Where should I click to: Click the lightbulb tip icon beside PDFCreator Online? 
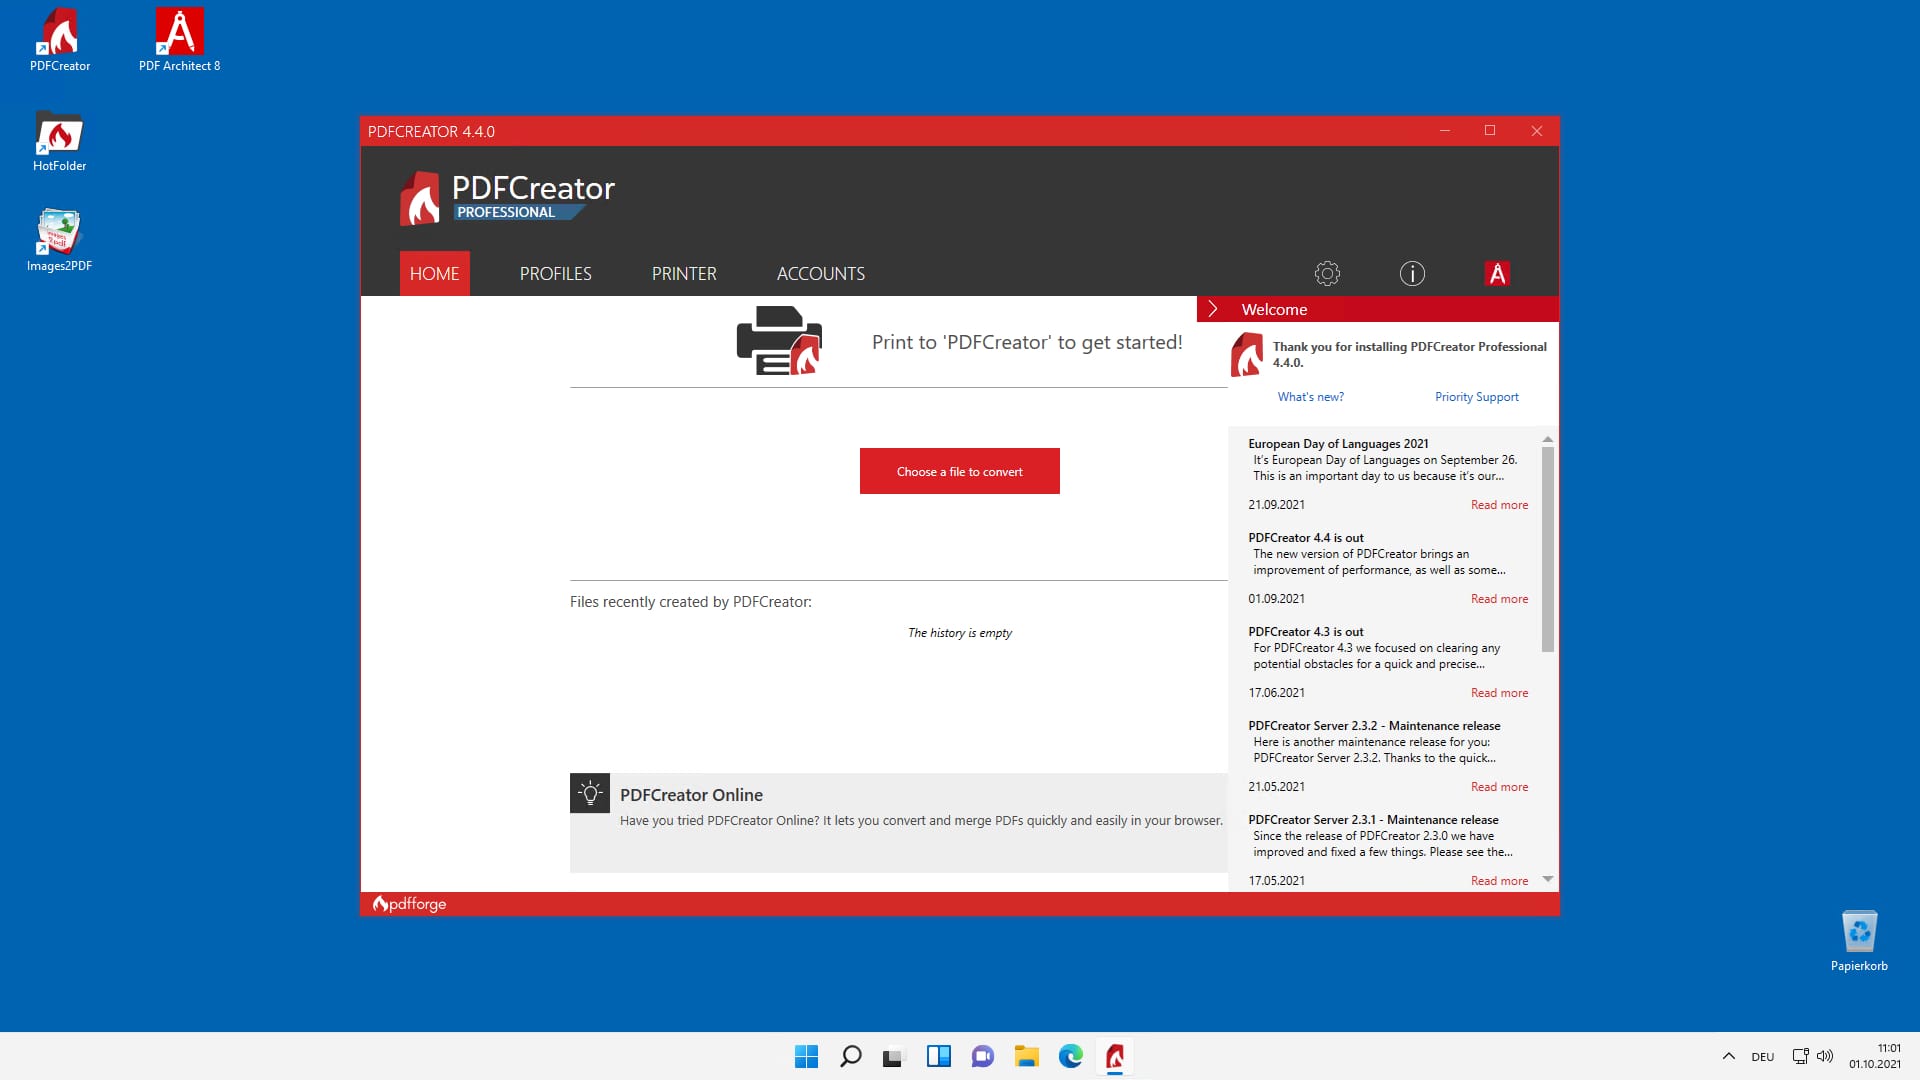pyautogui.click(x=590, y=793)
